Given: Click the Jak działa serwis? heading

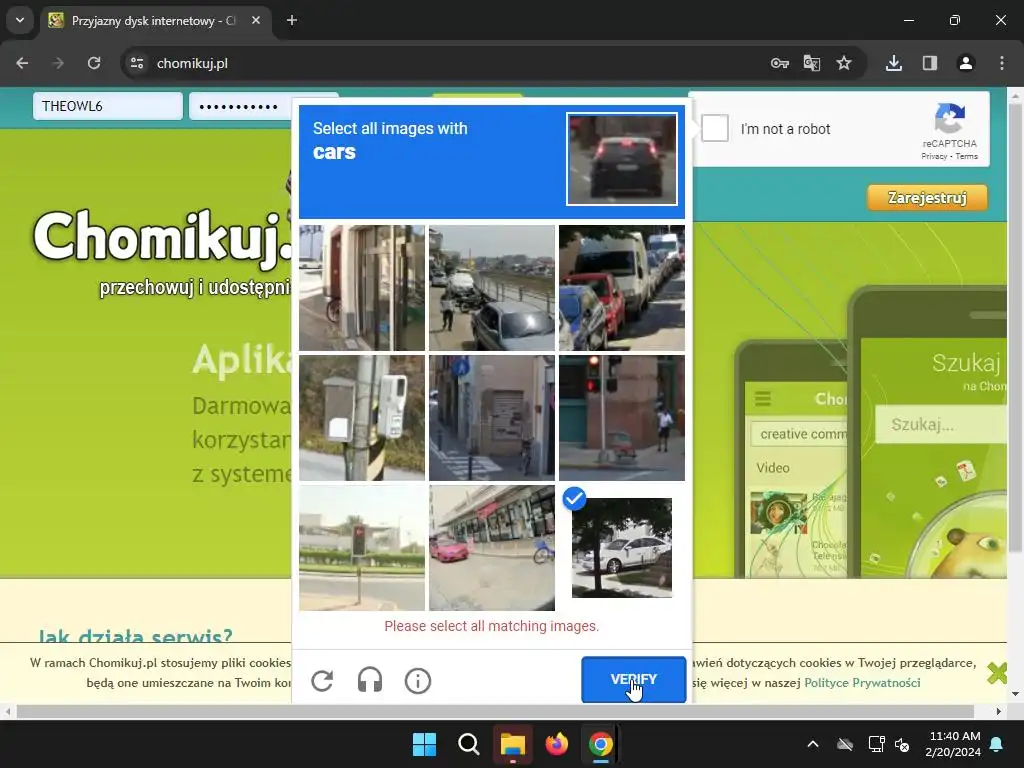Looking at the screenshot, I should tap(135, 635).
